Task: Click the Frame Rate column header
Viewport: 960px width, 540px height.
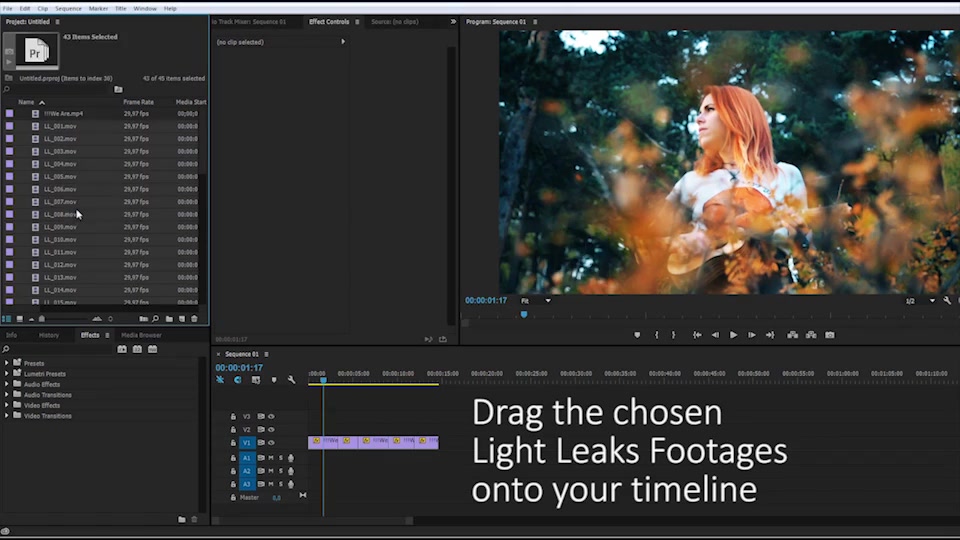Action: coord(138,102)
